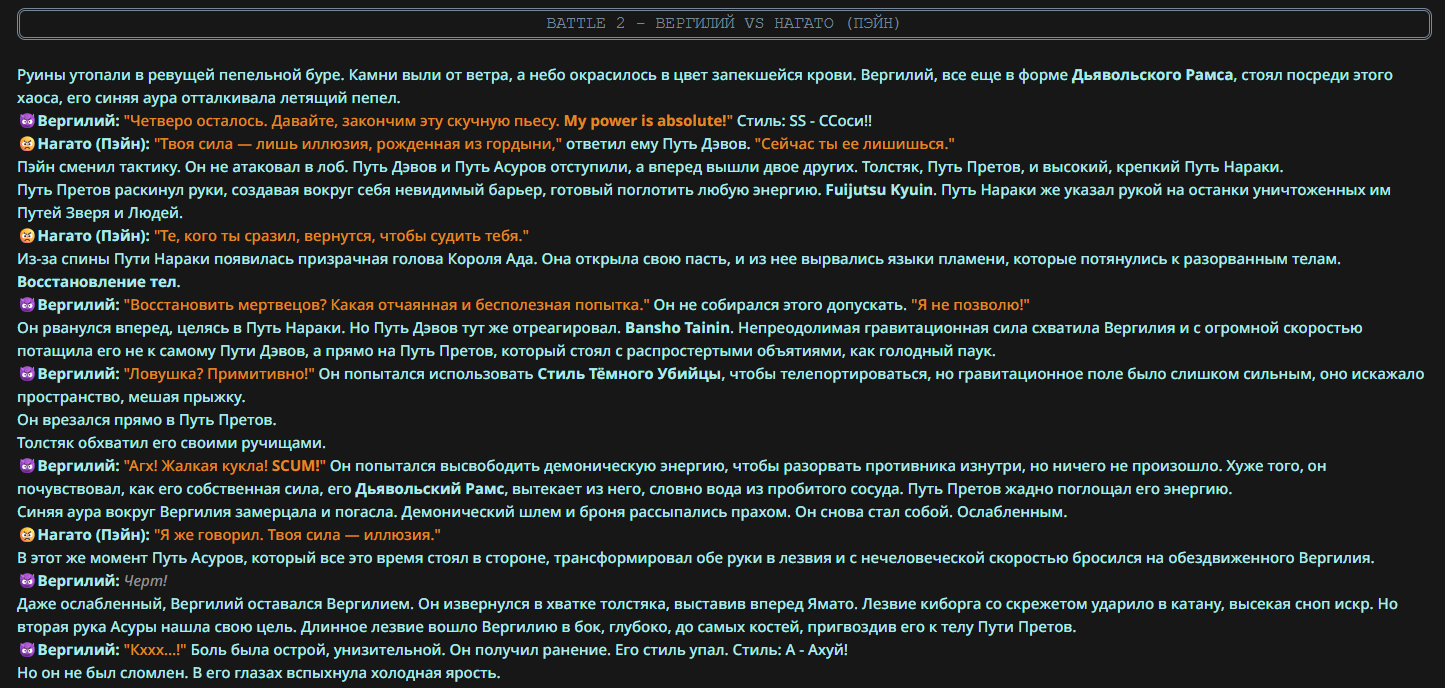Click the quote "Те, кого ты сразил, вернутся, чтобы судить тебя."
This screenshot has width=1445, height=688.
pyautogui.click(x=341, y=236)
